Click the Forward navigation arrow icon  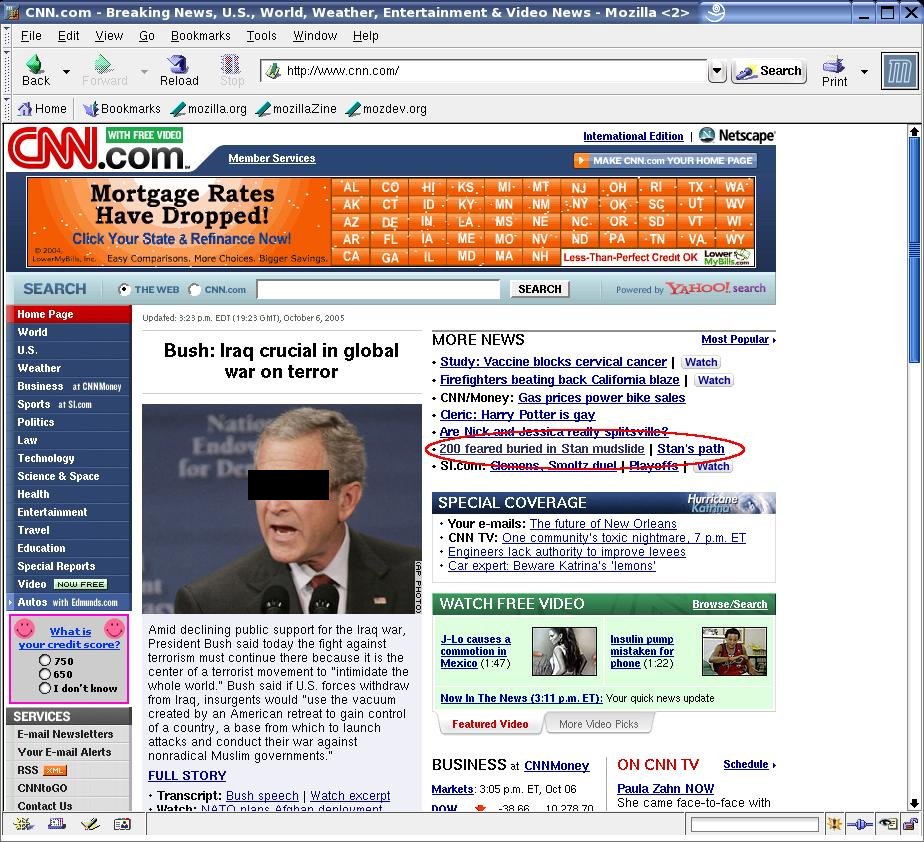click(x=104, y=64)
